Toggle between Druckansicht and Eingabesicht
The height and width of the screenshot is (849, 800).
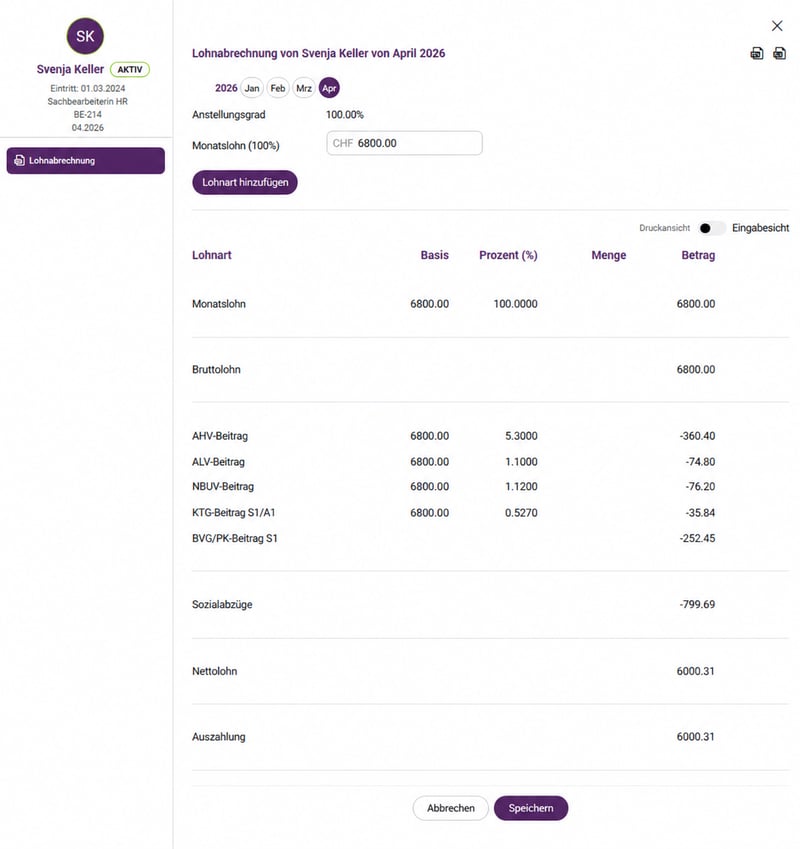point(711,228)
